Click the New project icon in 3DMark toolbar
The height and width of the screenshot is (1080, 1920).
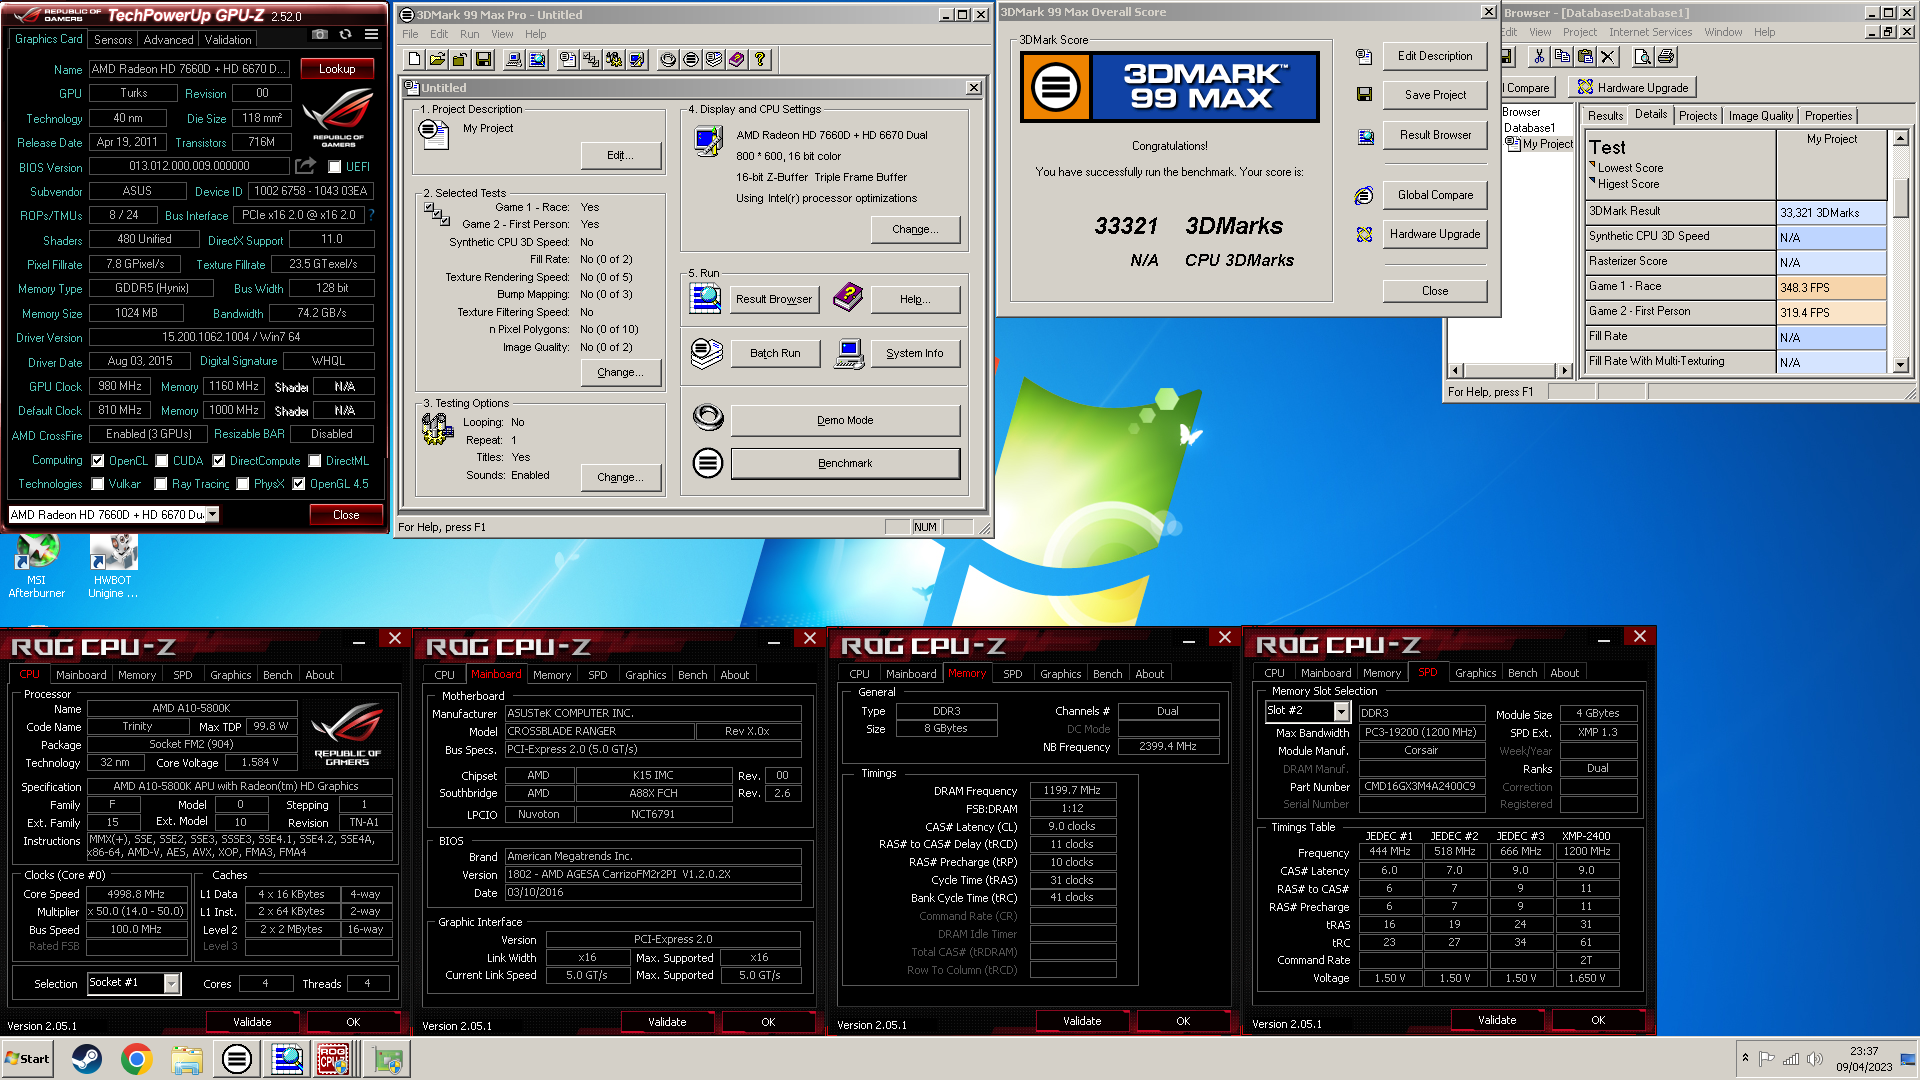click(x=414, y=60)
